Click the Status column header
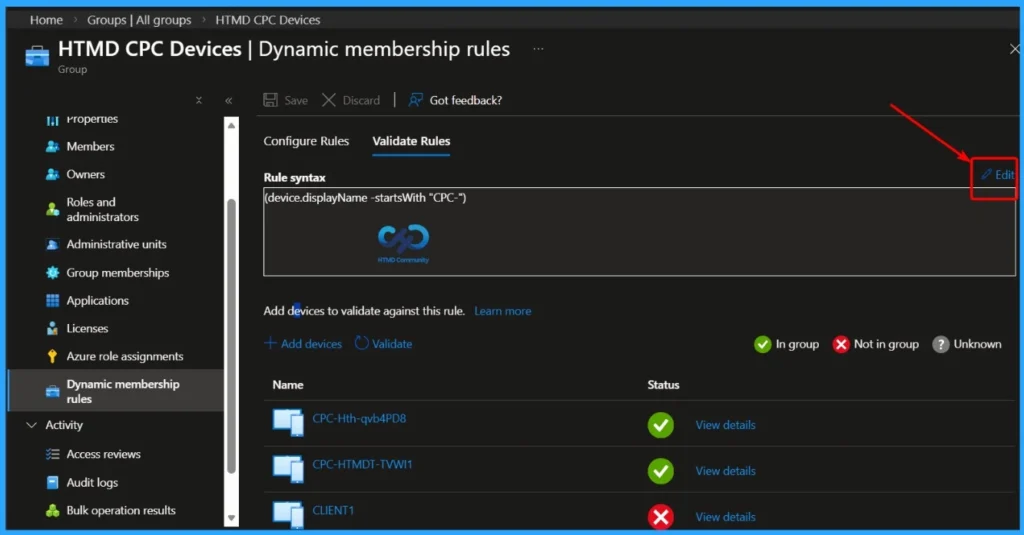Screen dimensions: 1024x535 [663, 385]
